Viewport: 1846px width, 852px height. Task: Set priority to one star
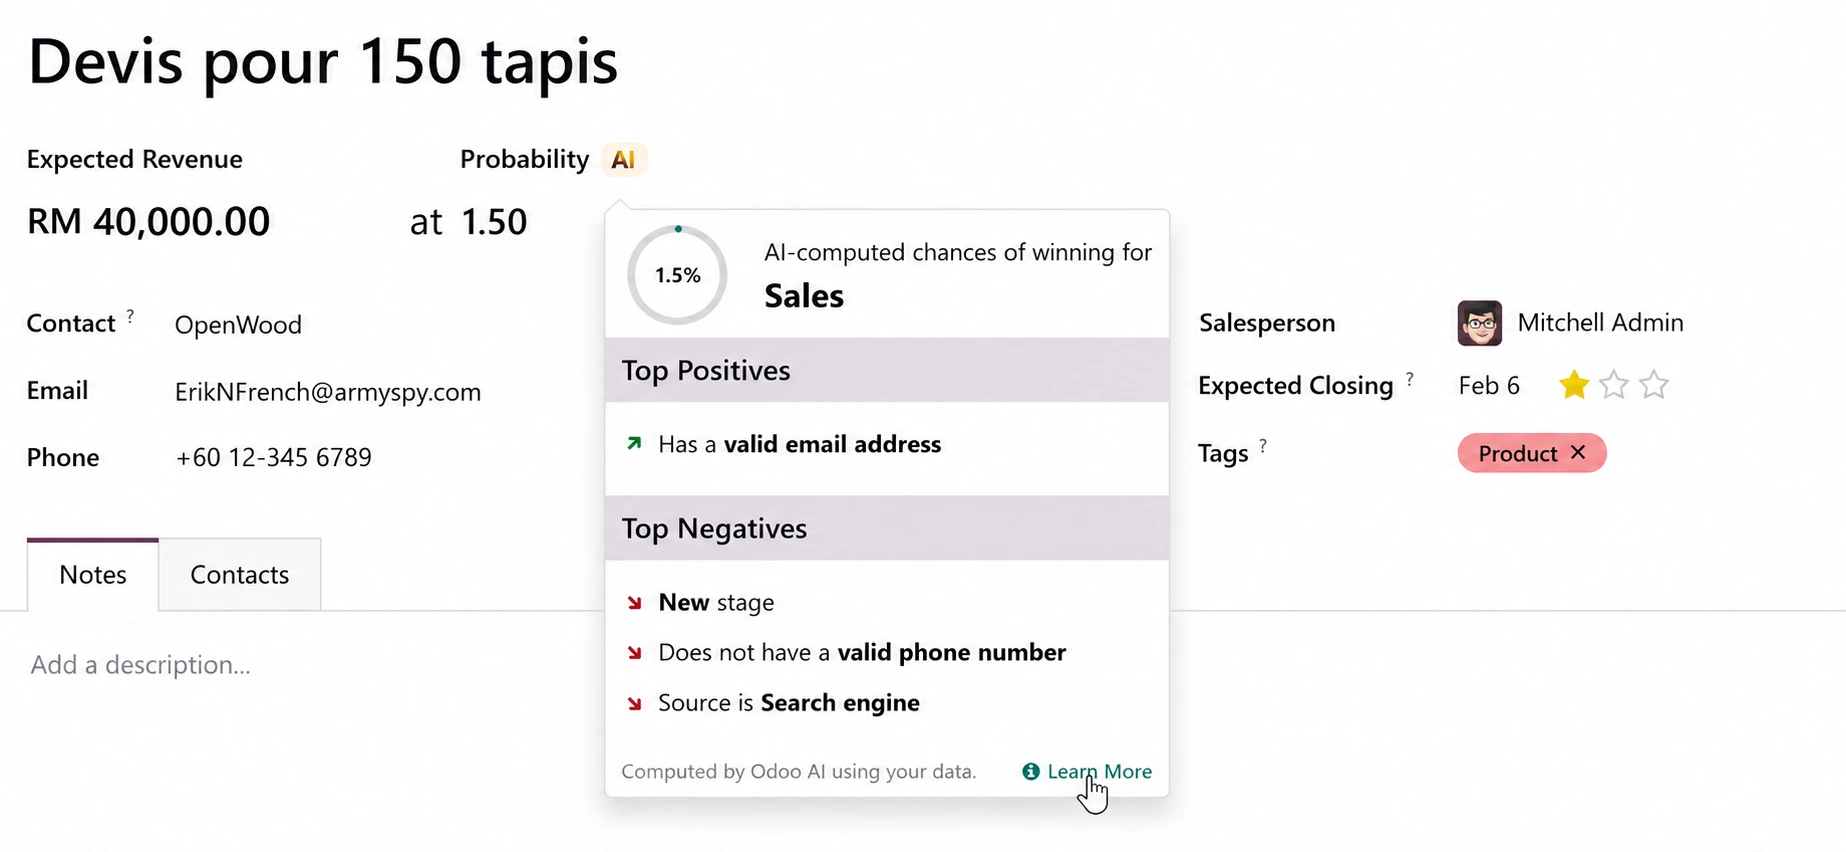(x=1574, y=385)
